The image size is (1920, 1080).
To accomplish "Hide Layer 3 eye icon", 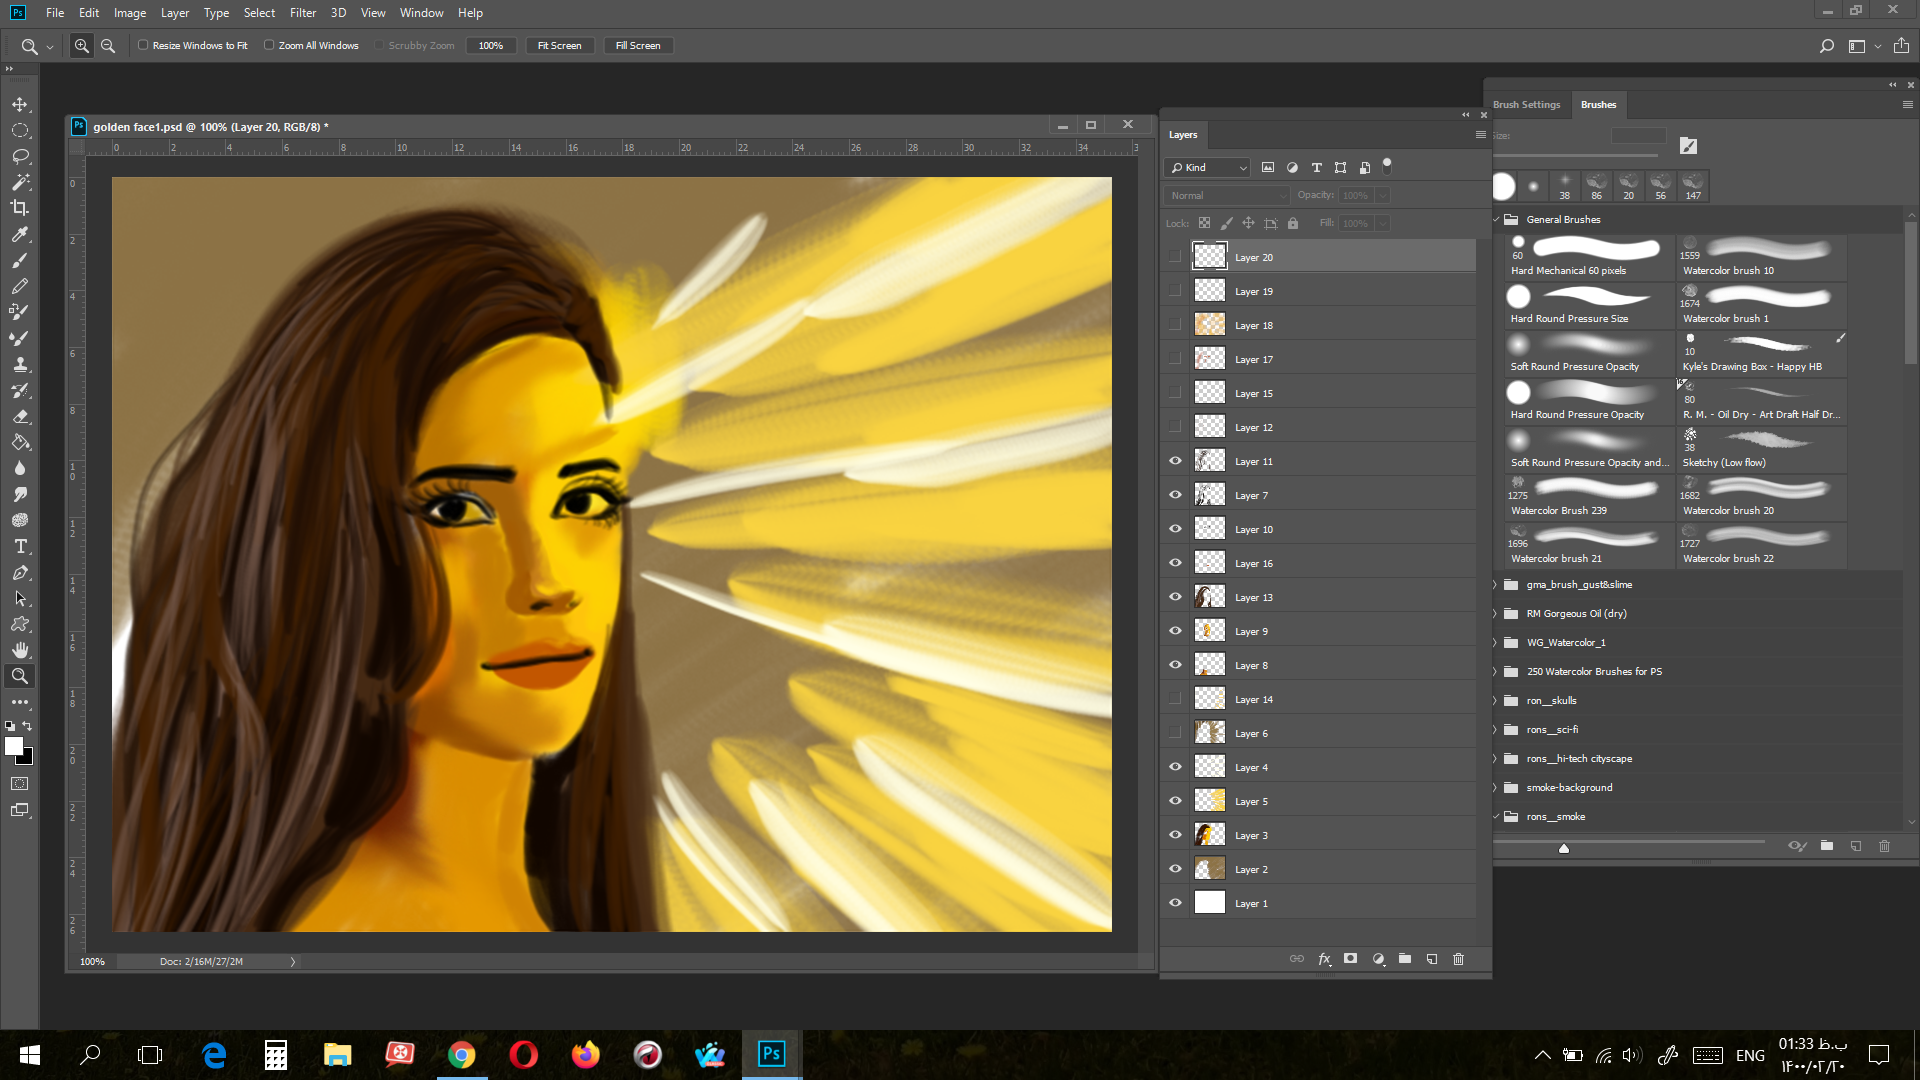I will [1175, 835].
